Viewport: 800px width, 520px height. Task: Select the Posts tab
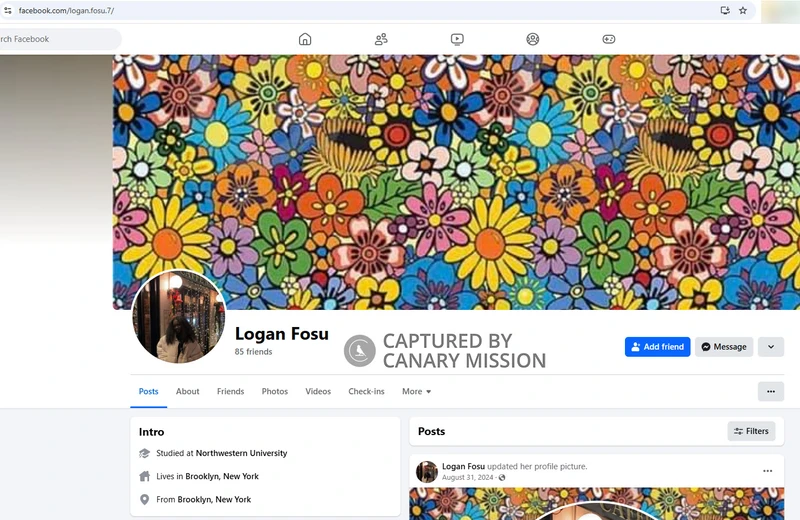click(148, 391)
